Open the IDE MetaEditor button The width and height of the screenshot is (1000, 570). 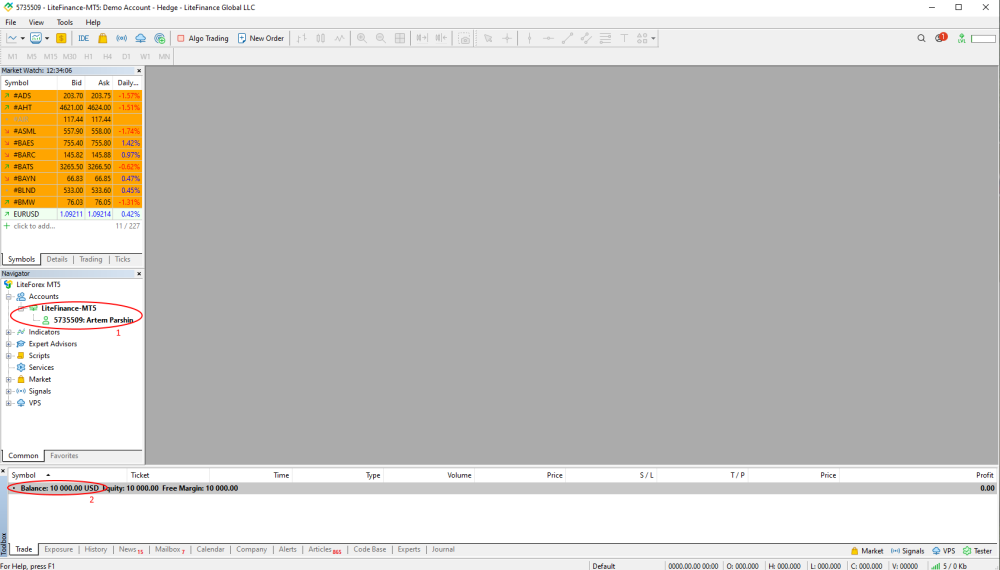[x=84, y=38]
